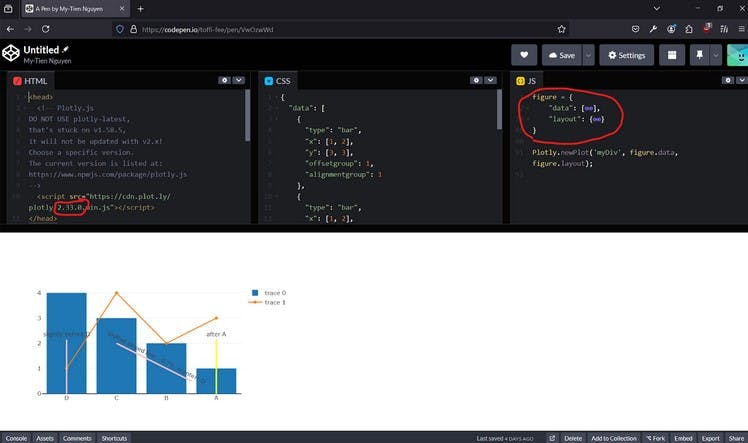The image size is (748, 443).
Task: Expand the CSS editor dropdown chevron
Action: 490,80
